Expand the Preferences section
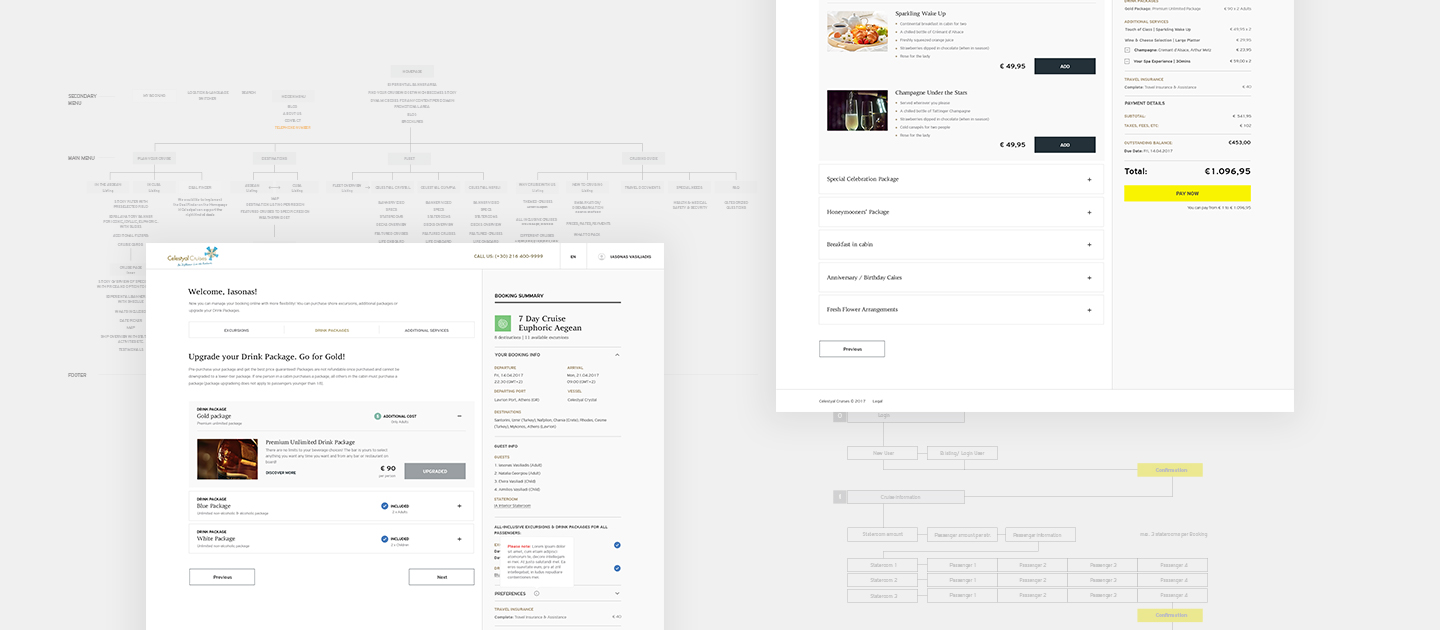 click(617, 593)
